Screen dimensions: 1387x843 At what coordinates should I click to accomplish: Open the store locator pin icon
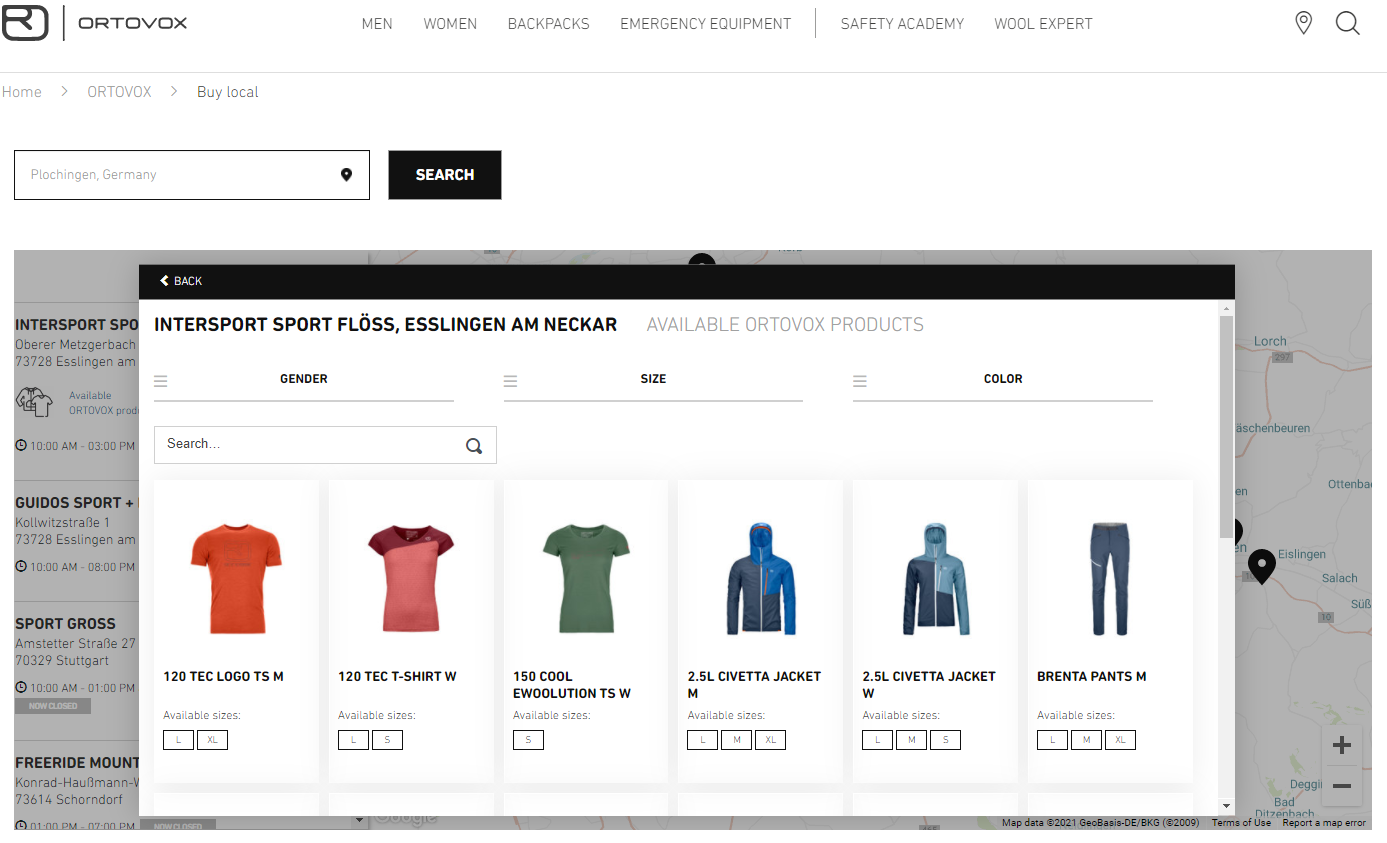click(x=1303, y=23)
